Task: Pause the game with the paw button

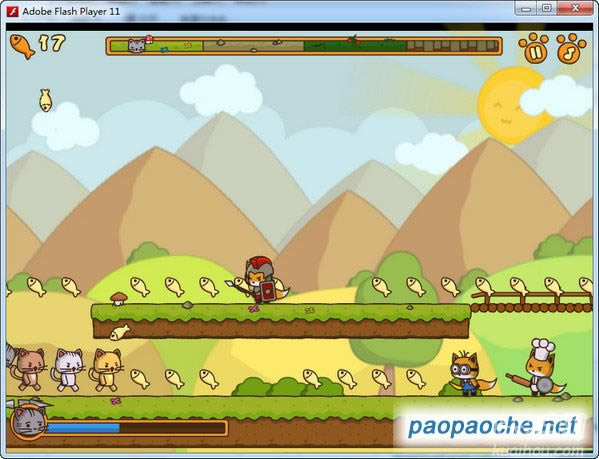Action: 533,48
